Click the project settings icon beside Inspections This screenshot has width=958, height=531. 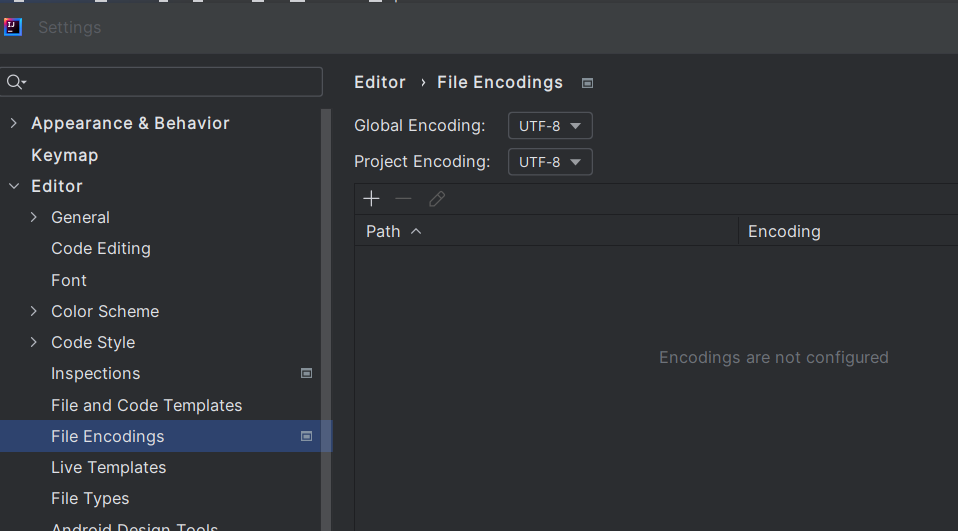(307, 373)
